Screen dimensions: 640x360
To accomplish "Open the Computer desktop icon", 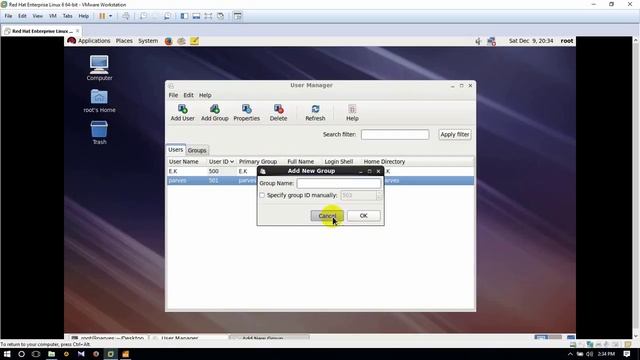I will (99, 68).
